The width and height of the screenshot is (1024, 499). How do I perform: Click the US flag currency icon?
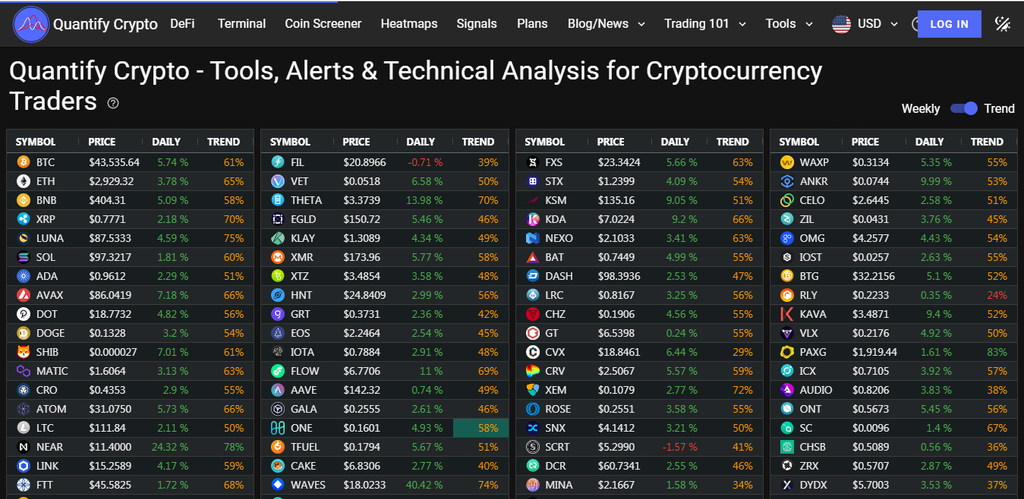click(x=841, y=24)
